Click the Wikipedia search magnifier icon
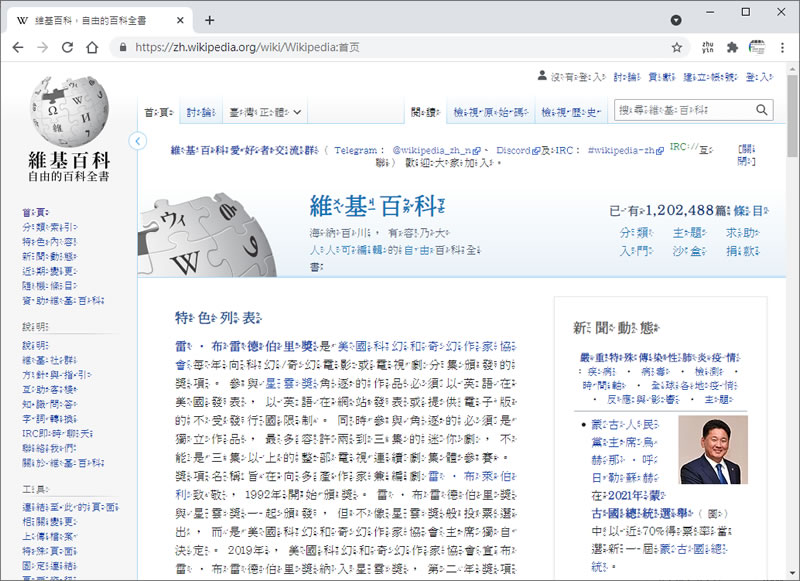Viewport: 800px width, 581px height. click(761, 110)
